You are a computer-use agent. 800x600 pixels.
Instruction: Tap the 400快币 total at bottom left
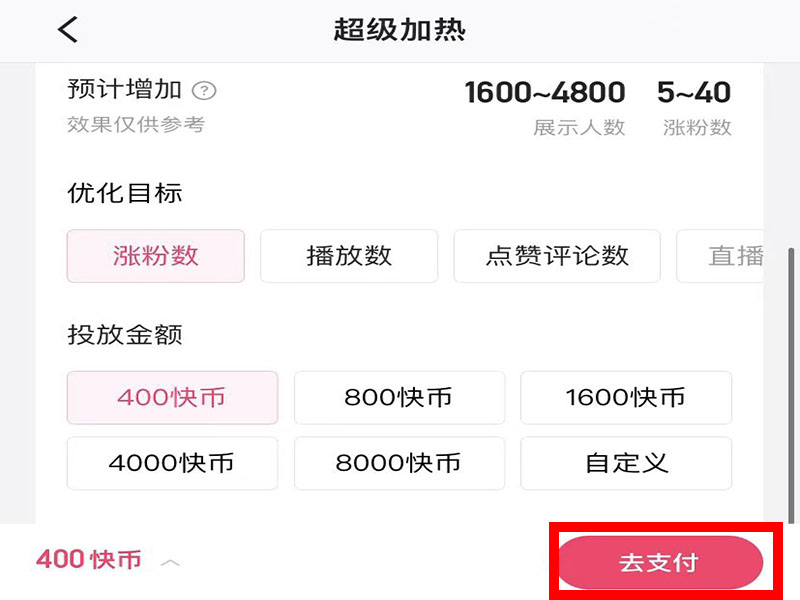click(89, 560)
